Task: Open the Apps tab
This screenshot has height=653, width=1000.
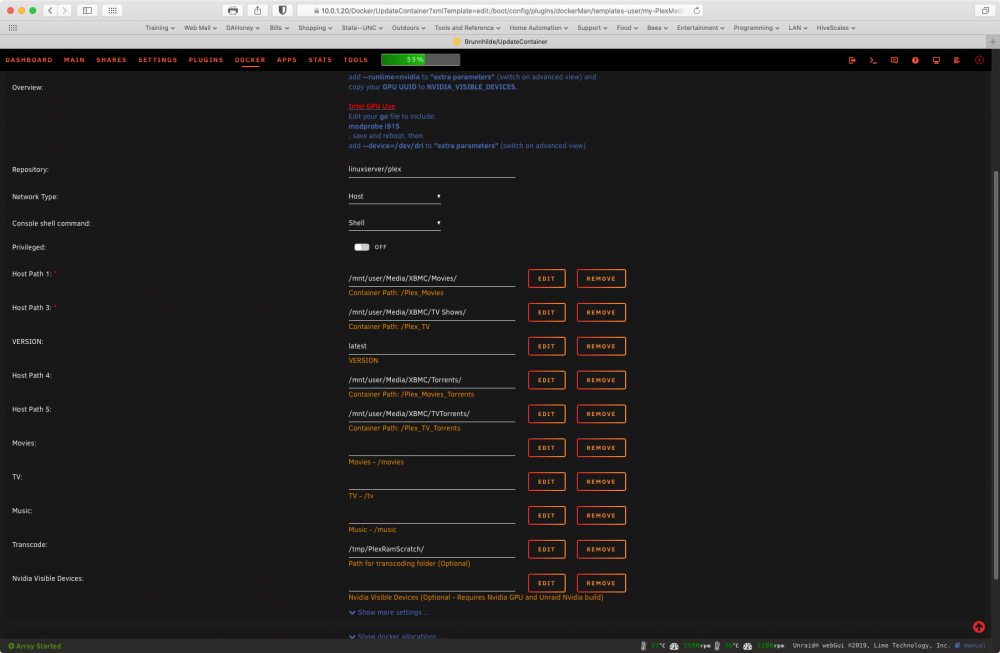Action: [x=286, y=60]
